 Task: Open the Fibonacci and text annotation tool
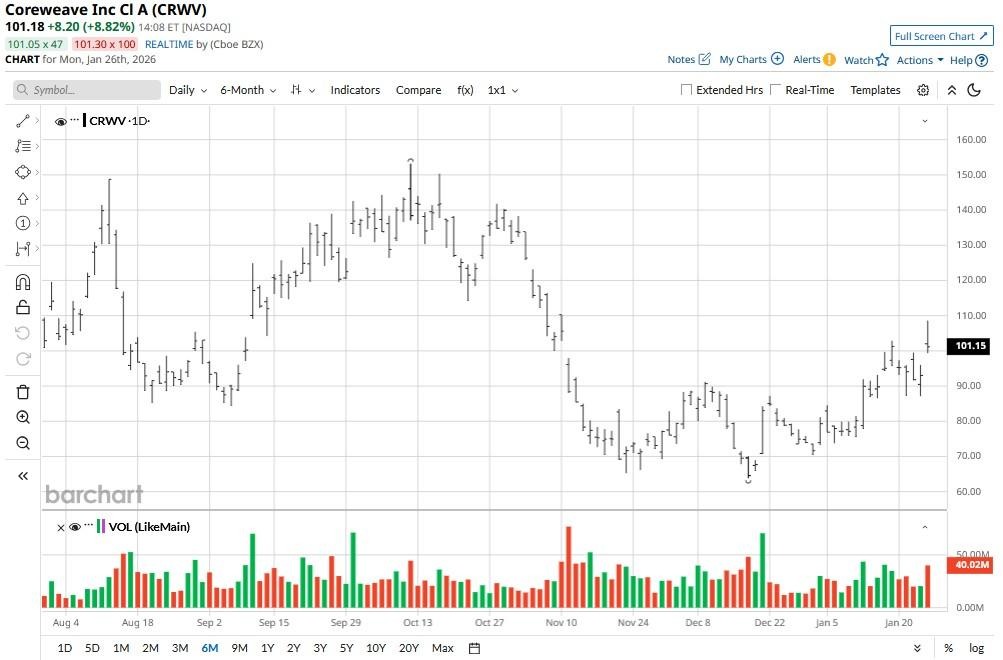[22, 146]
